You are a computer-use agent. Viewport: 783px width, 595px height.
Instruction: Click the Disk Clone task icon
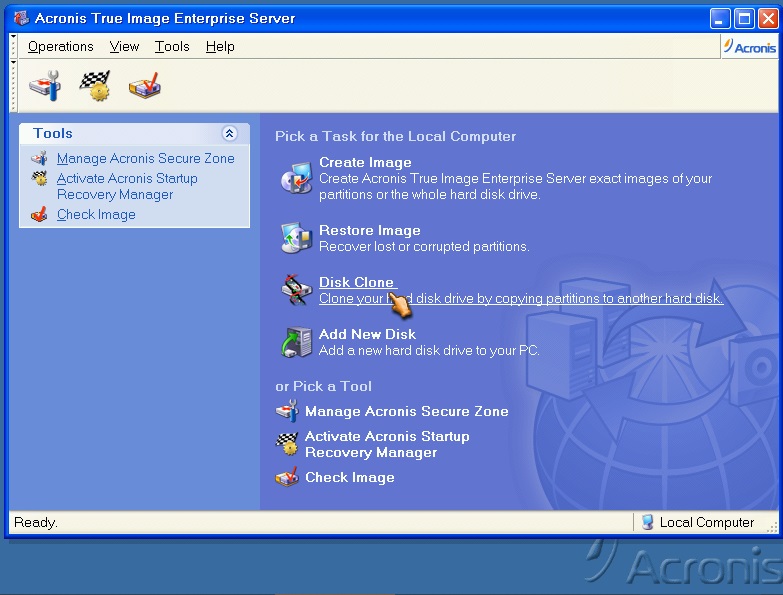point(297,290)
